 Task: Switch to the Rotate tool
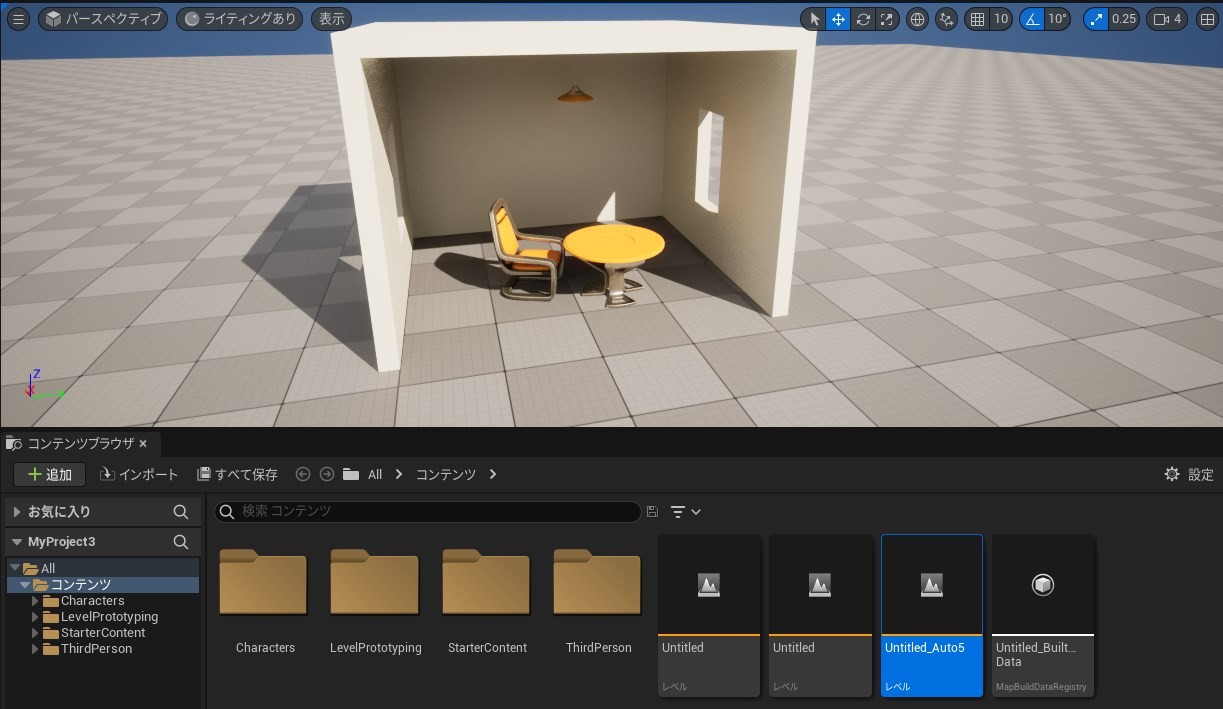coord(862,18)
